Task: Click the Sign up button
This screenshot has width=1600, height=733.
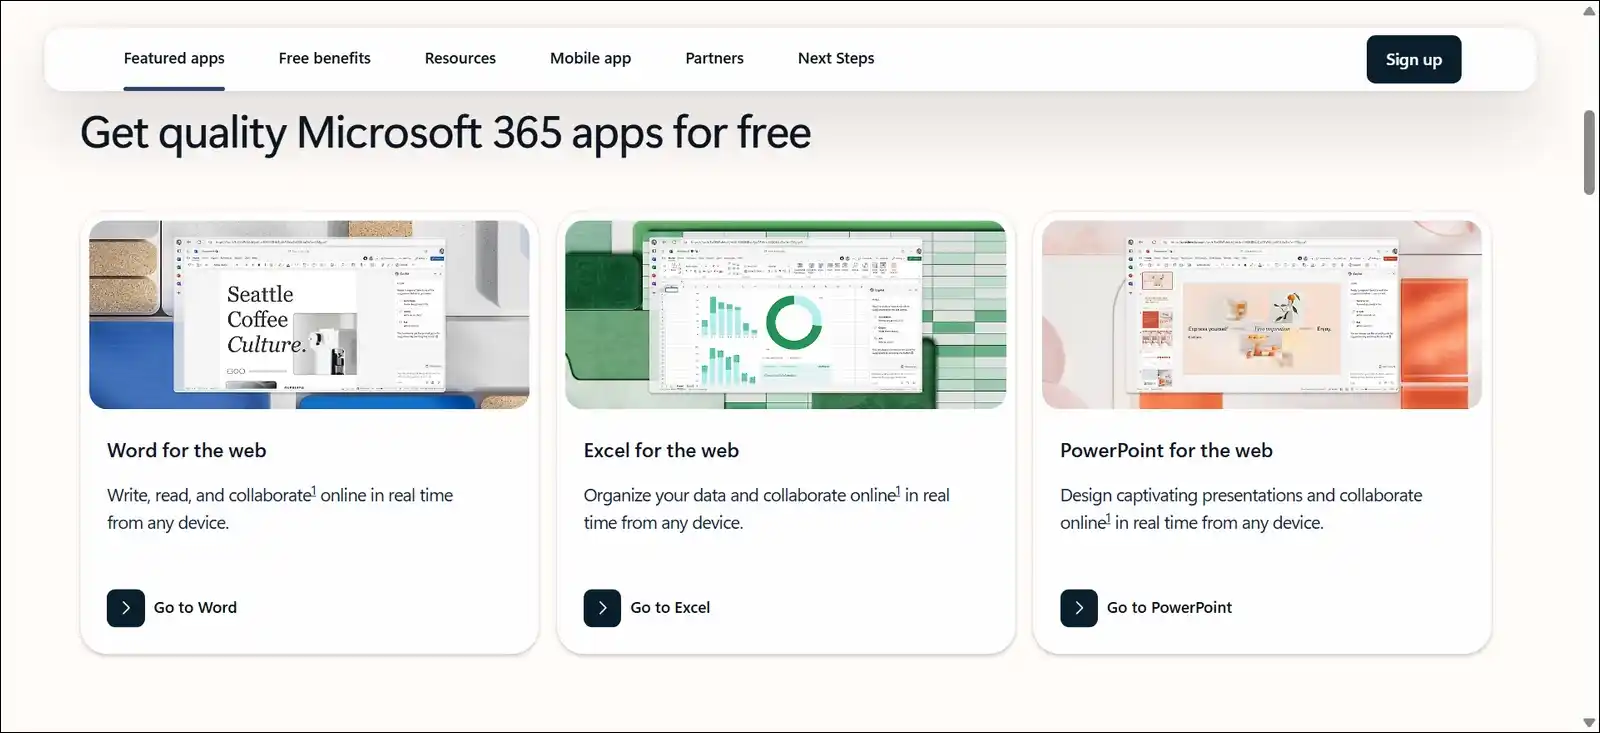Action: [1413, 59]
